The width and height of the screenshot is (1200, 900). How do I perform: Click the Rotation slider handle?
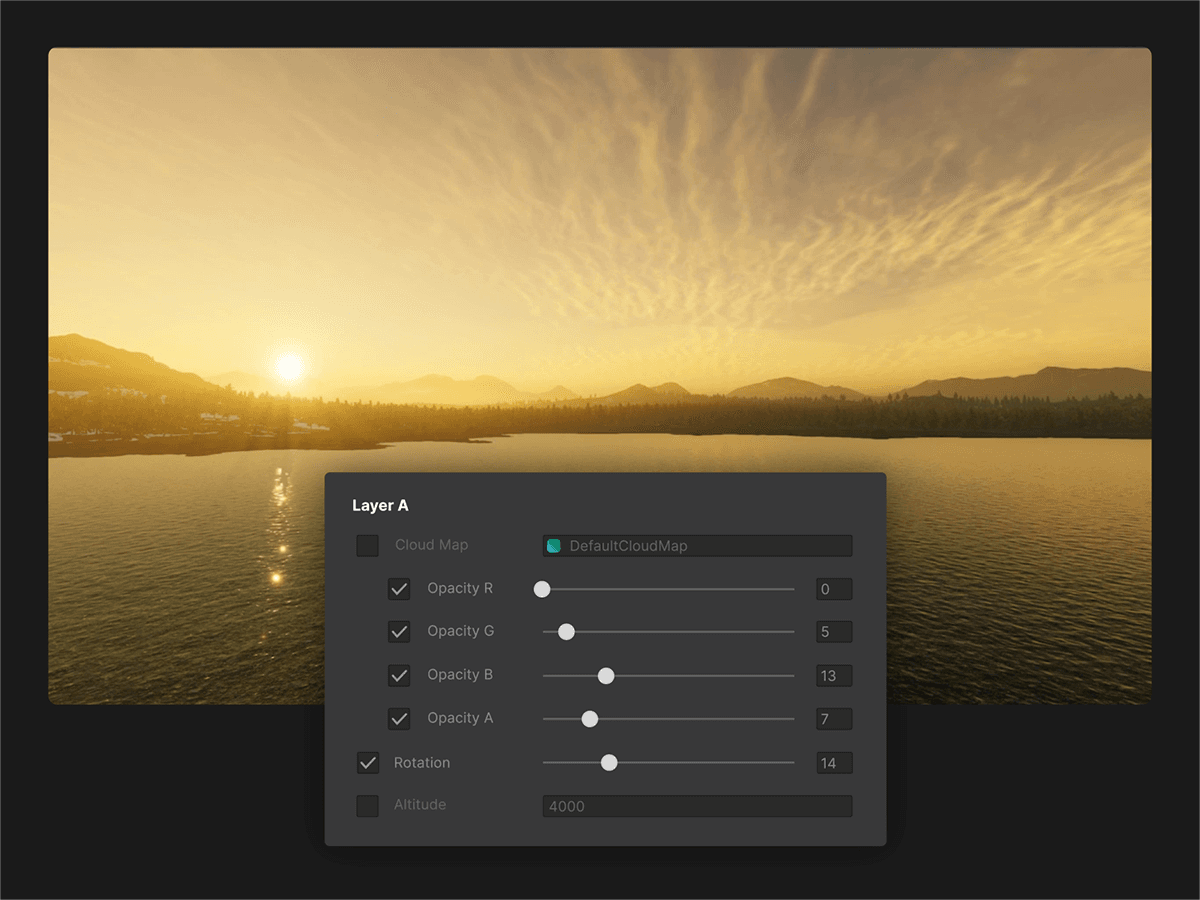[x=609, y=762]
